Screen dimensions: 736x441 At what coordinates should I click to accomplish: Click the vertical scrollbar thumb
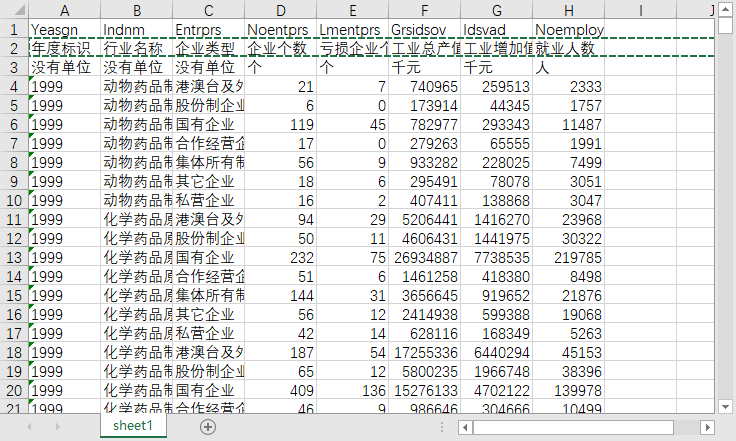pyautogui.click(x=726, y=25)
